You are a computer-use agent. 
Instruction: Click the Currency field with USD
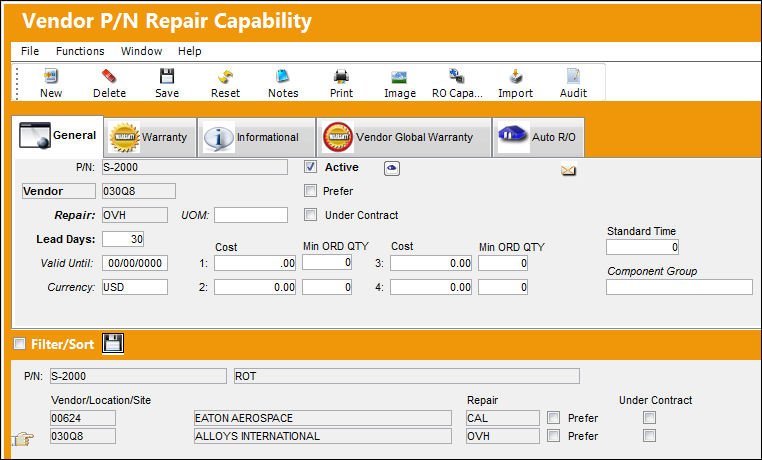[x=135, y=287]
